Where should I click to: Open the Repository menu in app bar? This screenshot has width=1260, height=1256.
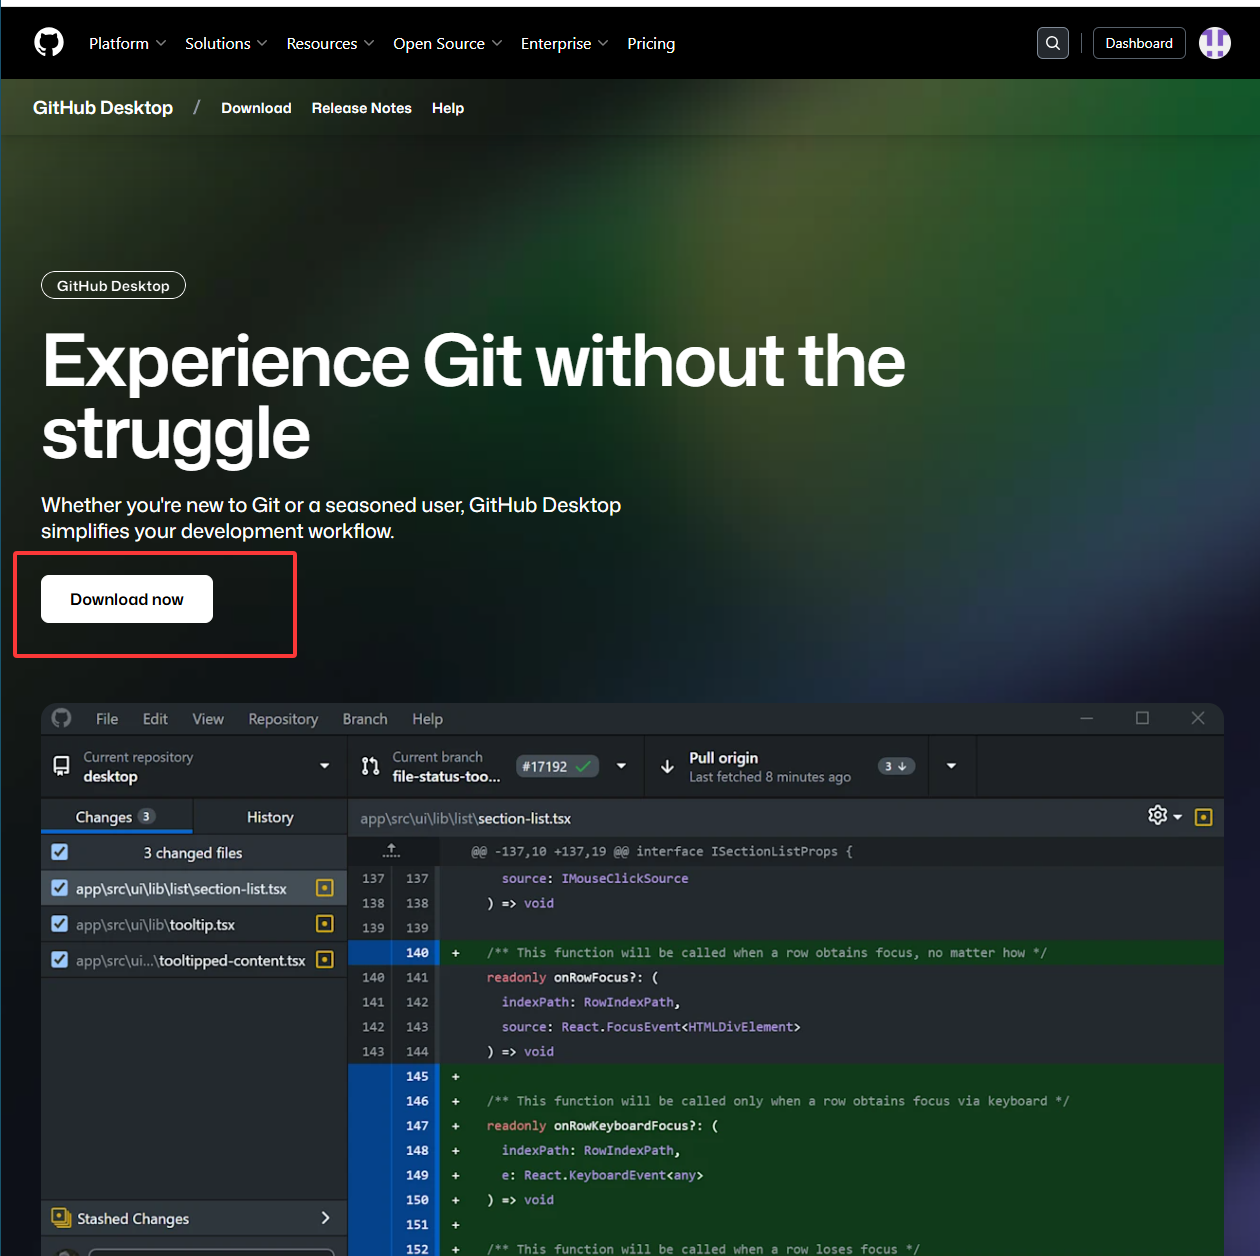[x=283, y=719]
